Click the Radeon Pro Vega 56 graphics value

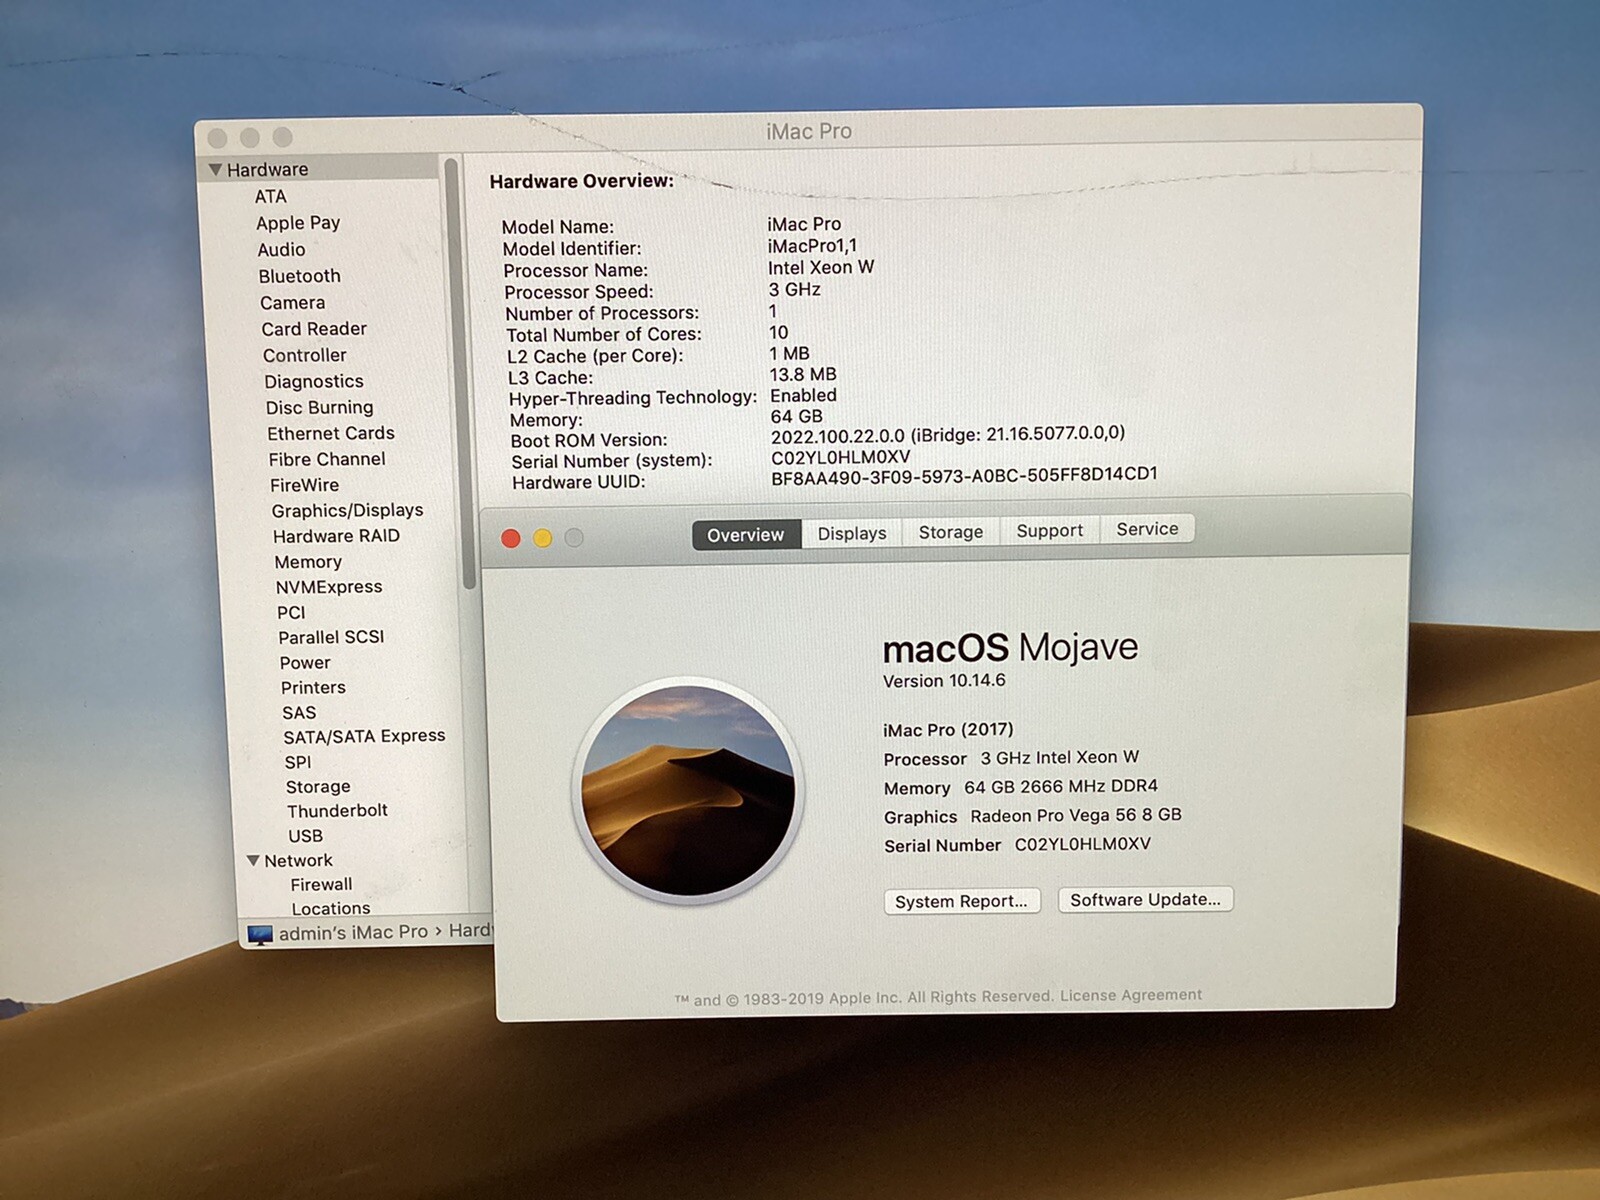click(x=1076, y=816)
